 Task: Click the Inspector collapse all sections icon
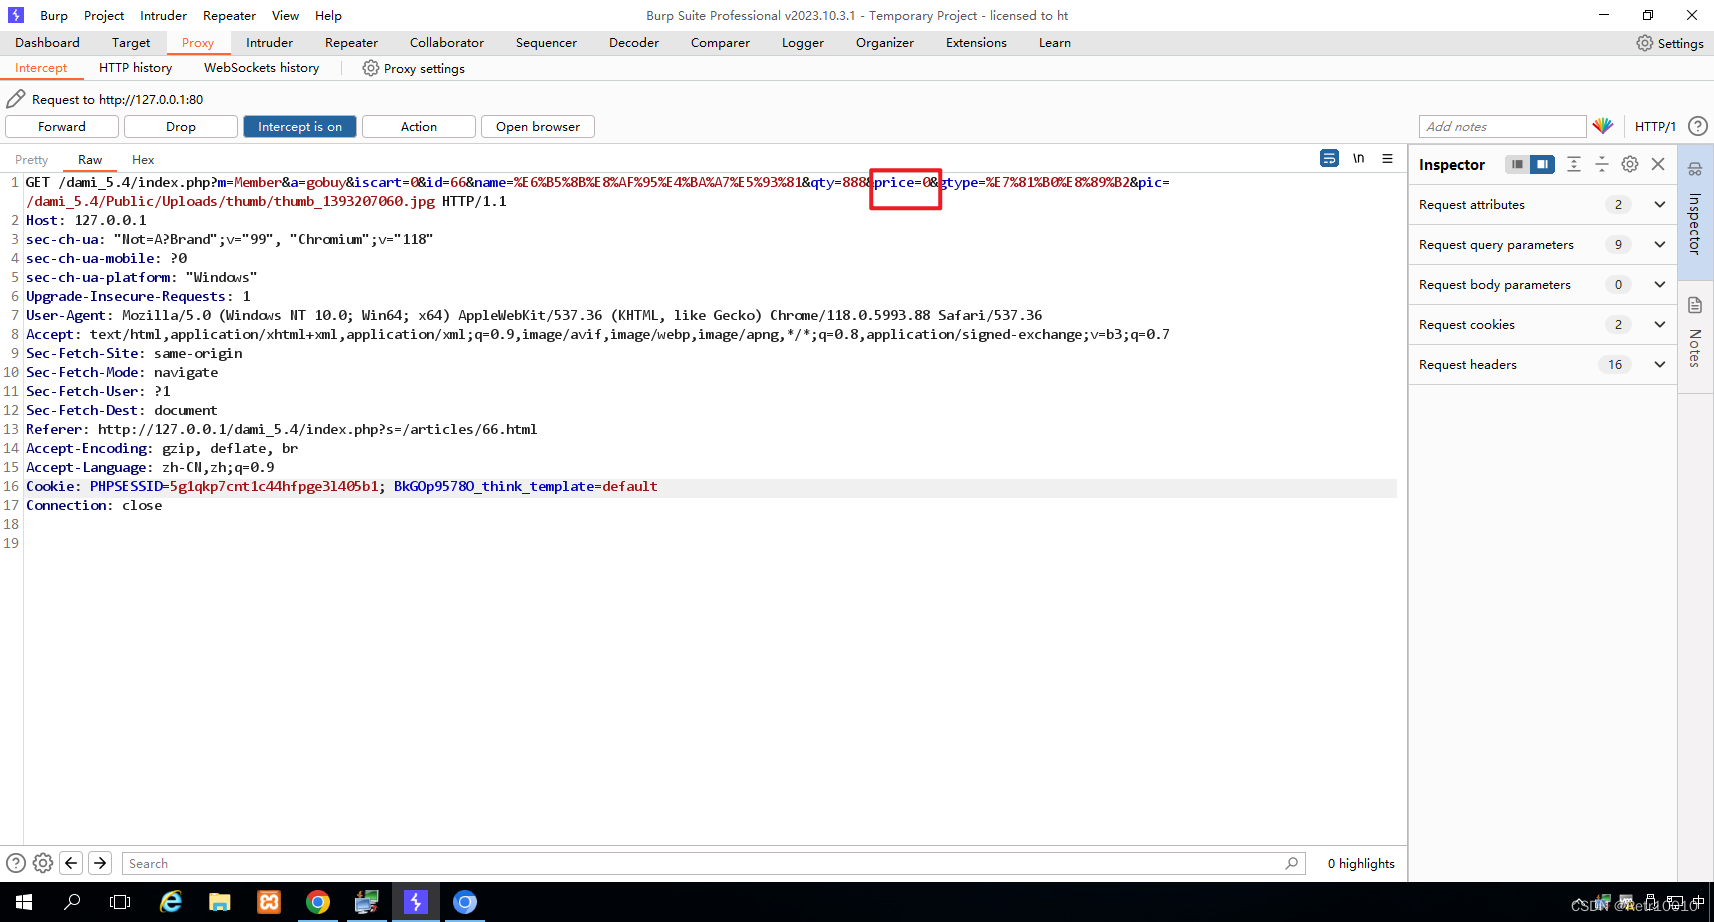pyautogui.click(x=1601, y=164)
